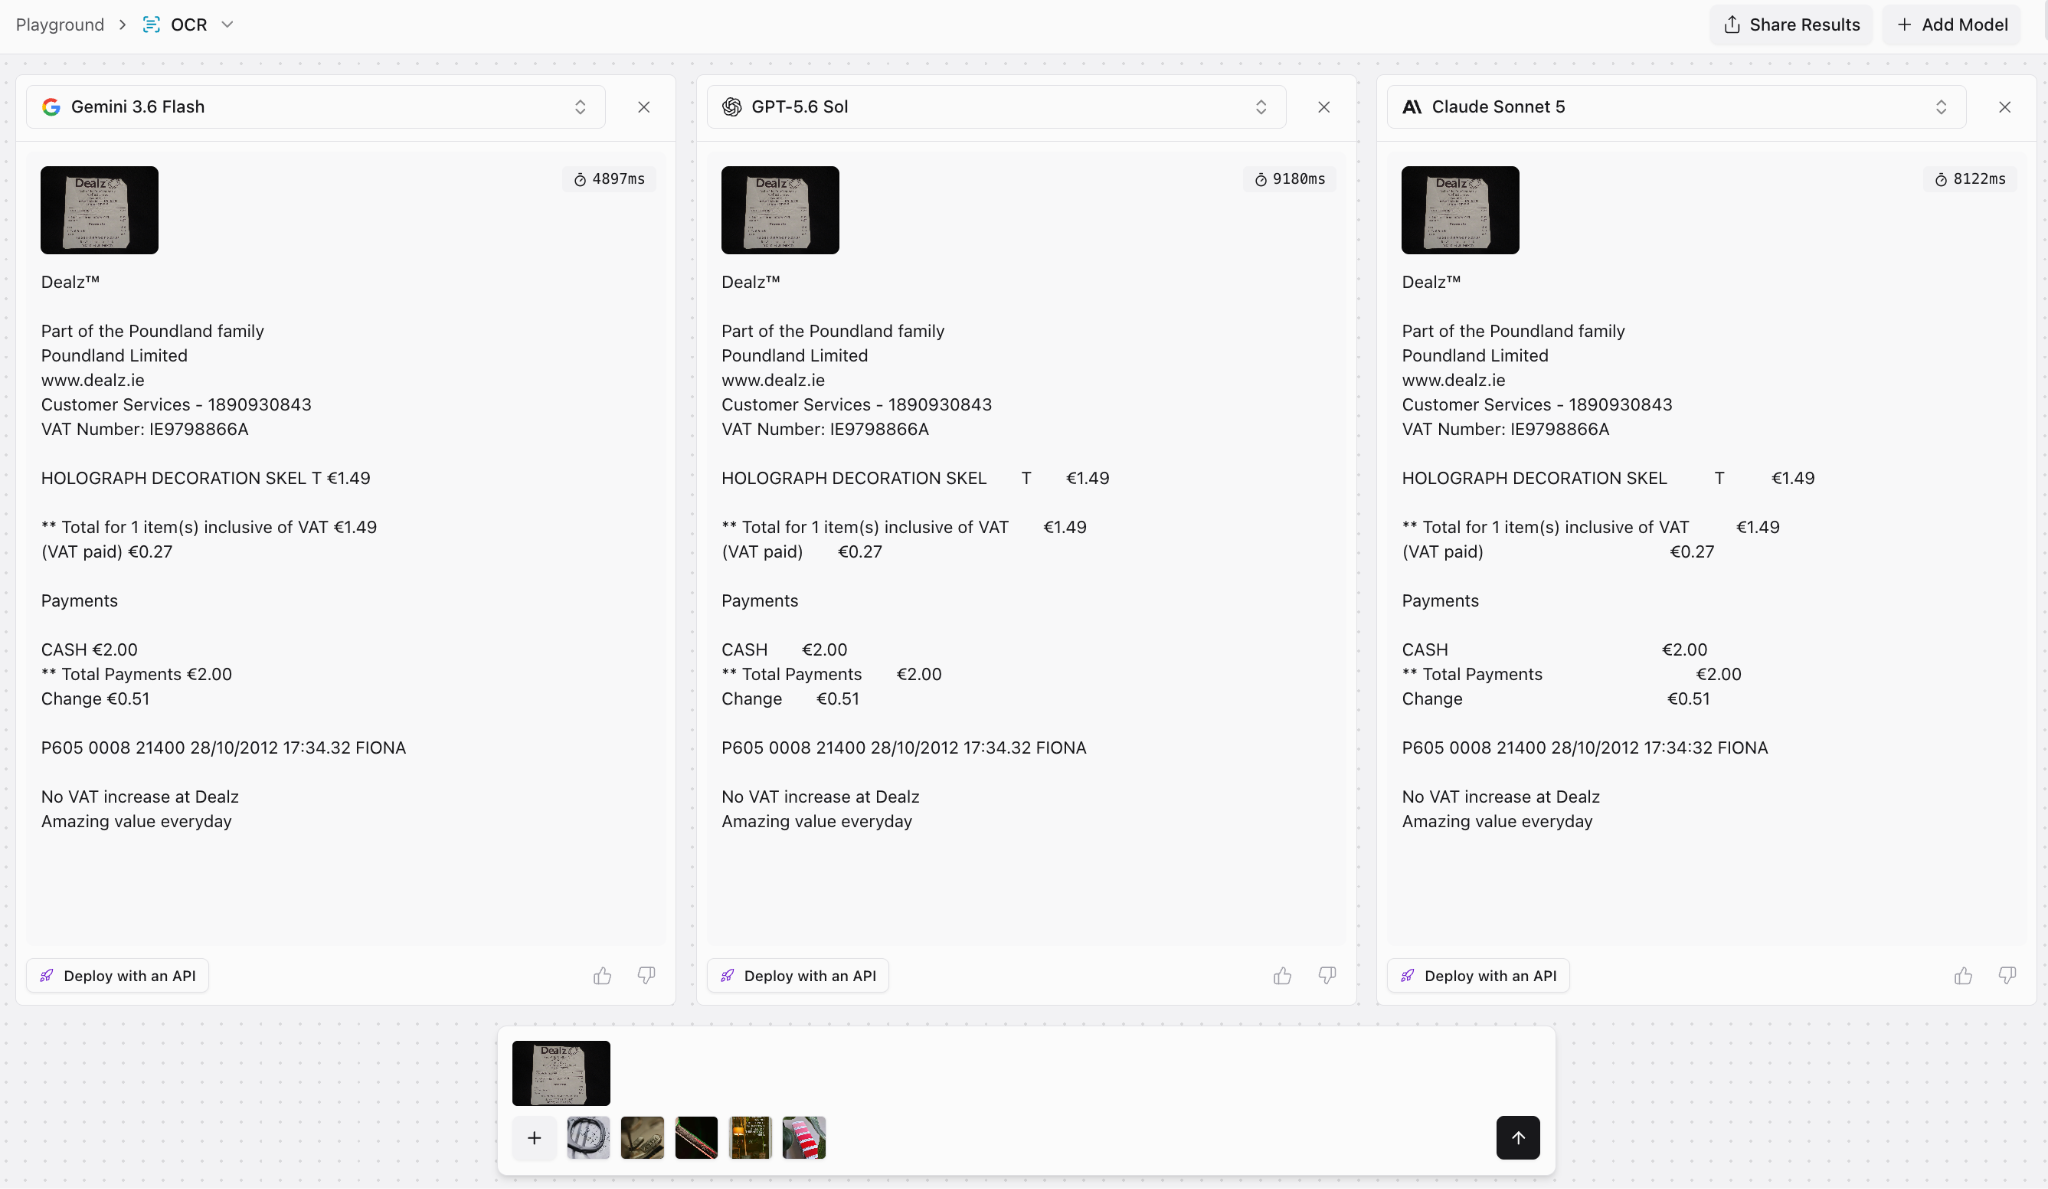
Task: Select the attached receipt image in the input box
Action: [561, 1073]
